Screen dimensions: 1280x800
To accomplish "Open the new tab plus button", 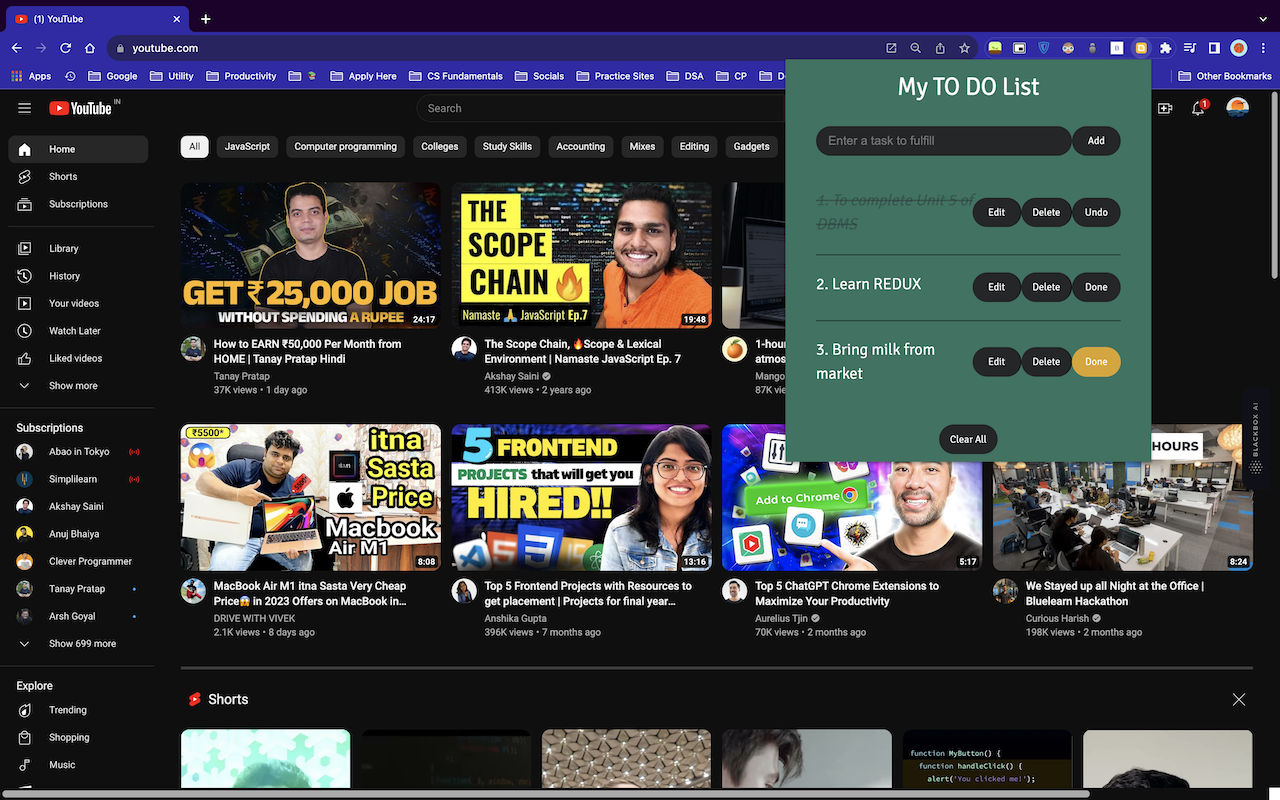I will (206, 19).
